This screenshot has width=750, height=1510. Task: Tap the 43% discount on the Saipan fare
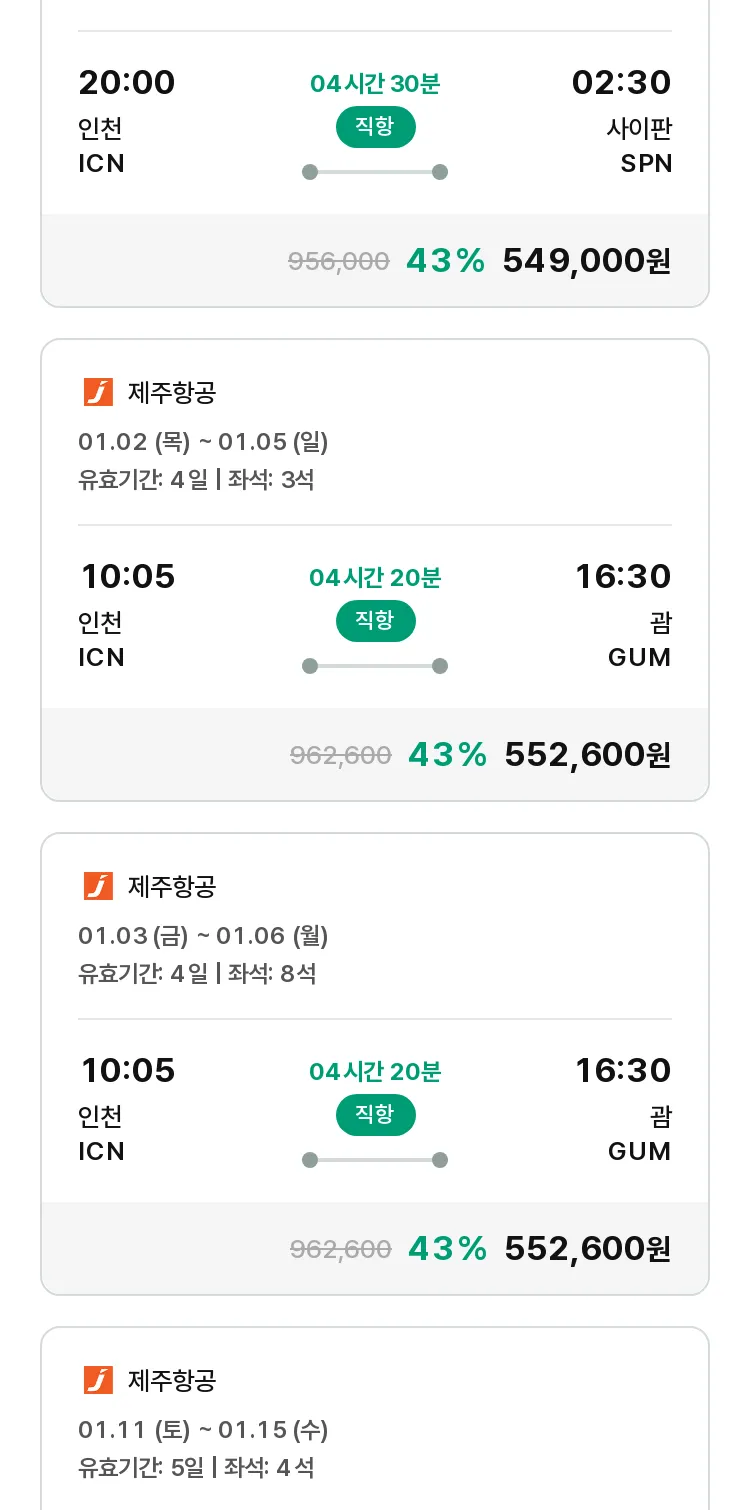pos(445,261)
